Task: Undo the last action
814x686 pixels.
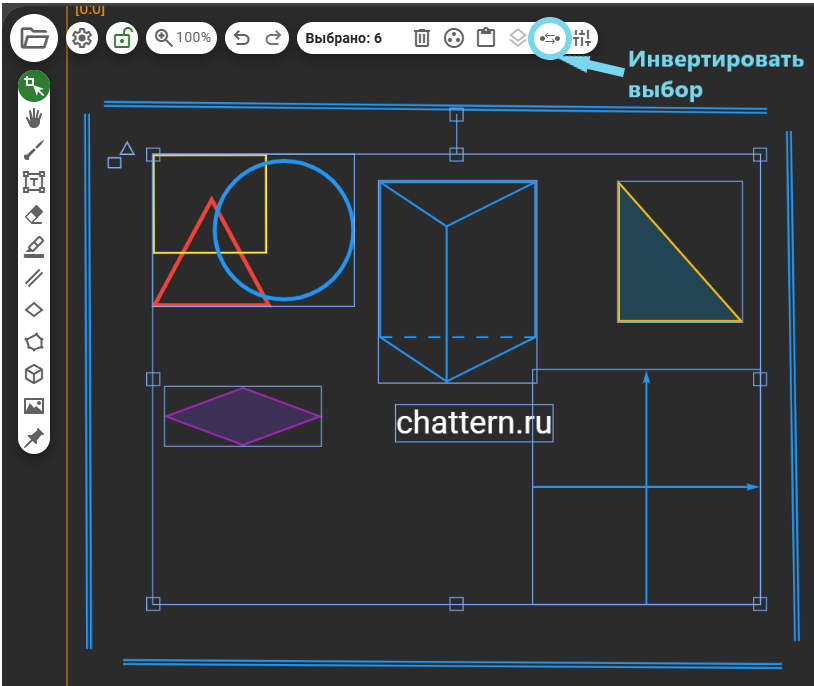Action: coord(241,39)
